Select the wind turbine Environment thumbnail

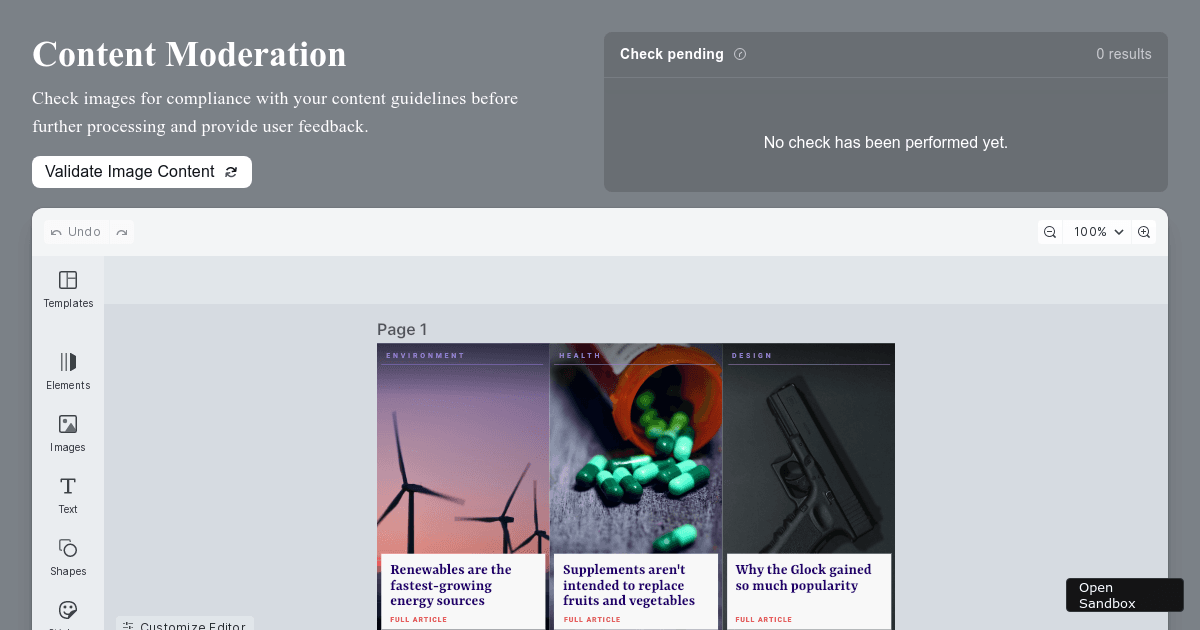[x=462, y=450]
